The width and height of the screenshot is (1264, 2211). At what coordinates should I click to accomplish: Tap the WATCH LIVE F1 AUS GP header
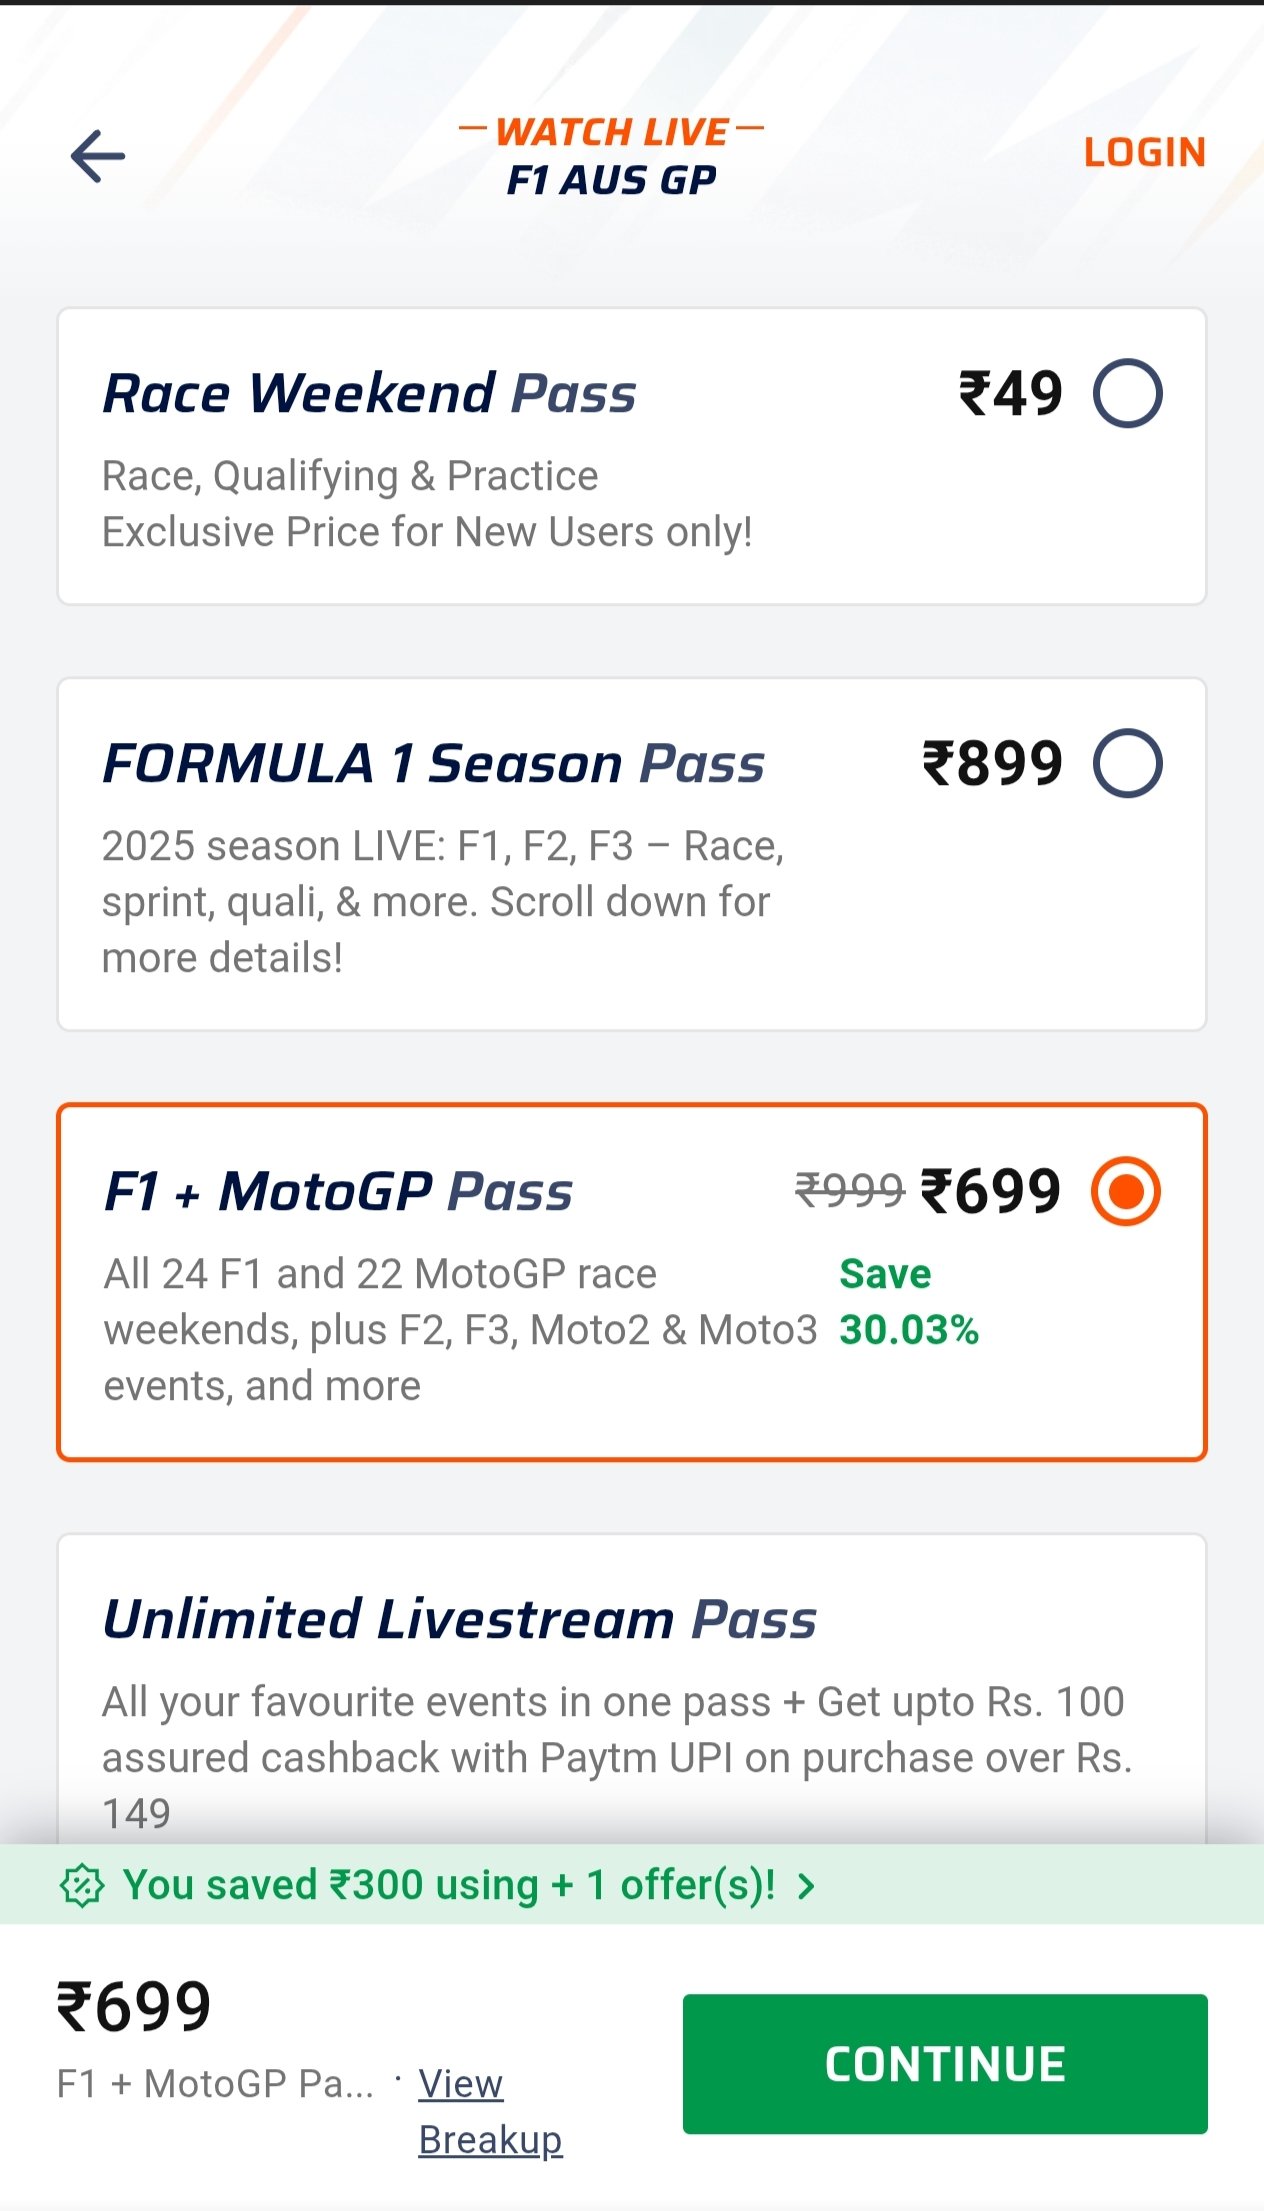[612, 156]
